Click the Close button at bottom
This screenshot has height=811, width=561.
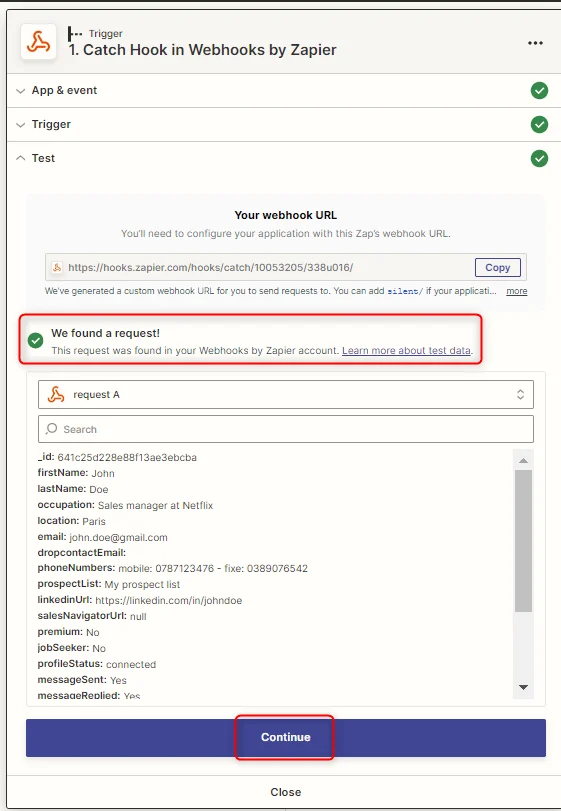(x=285, y=792)
